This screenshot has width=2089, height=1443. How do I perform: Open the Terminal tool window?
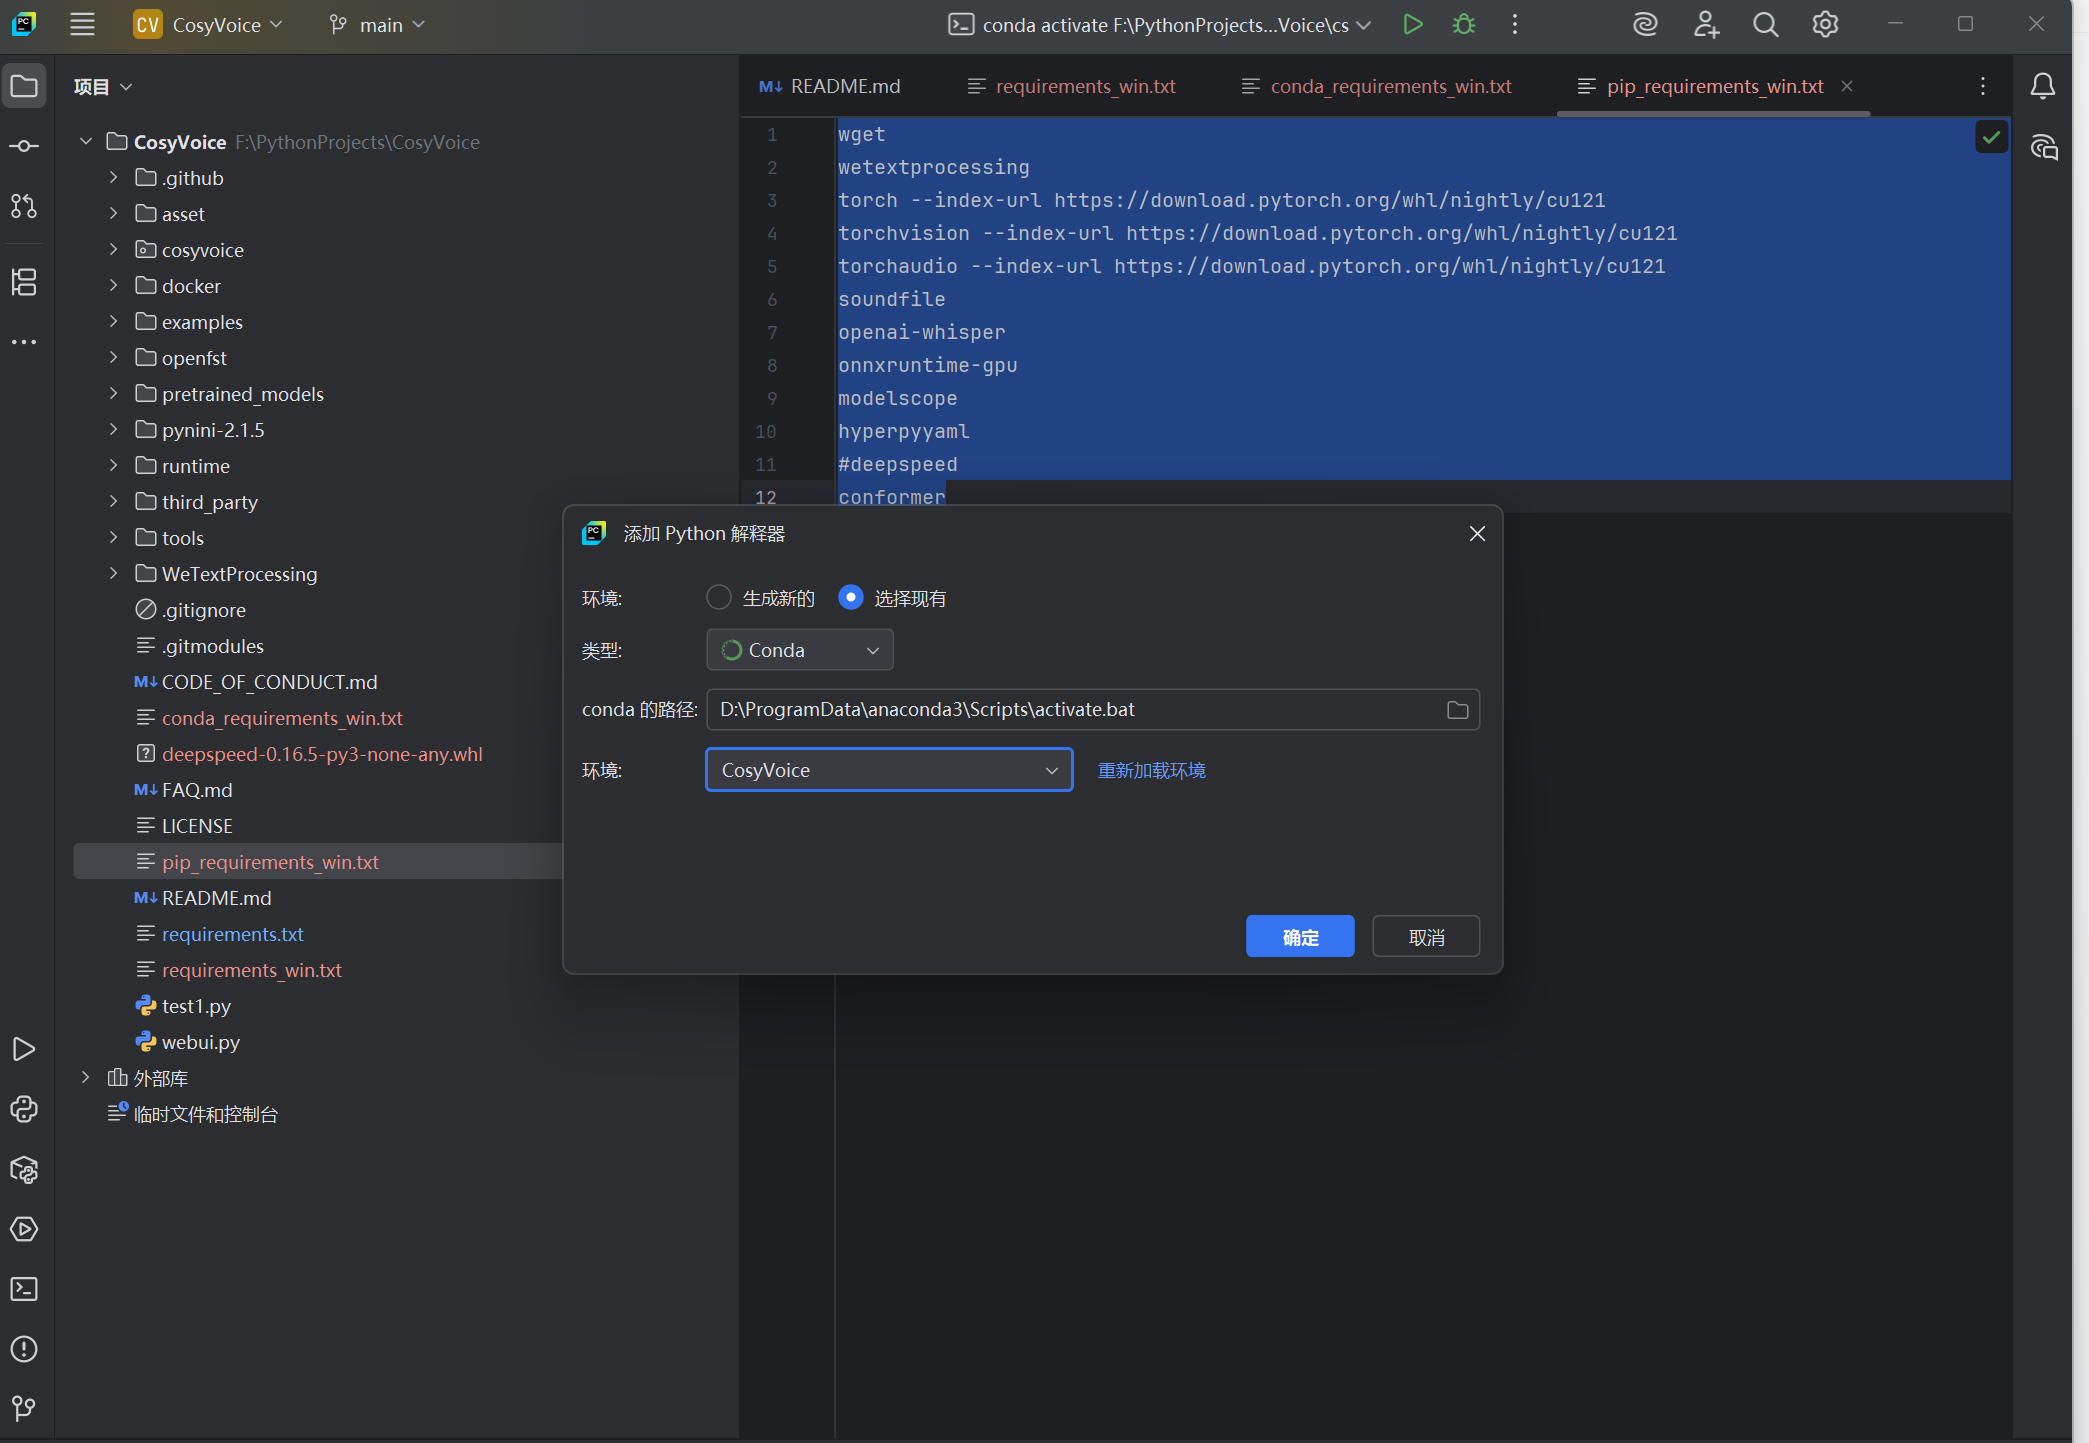(24, 1289)
